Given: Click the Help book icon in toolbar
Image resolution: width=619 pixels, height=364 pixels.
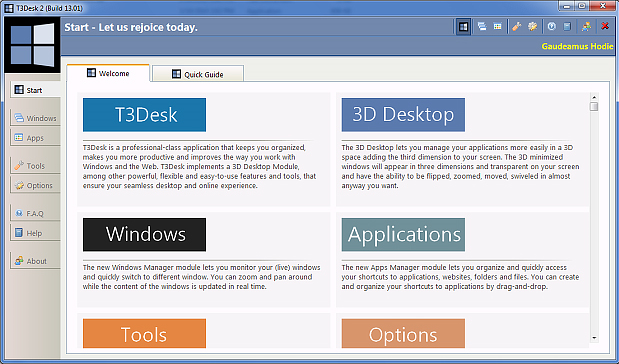Looking at the screenshot, I should pyautogui.click(x=567, y=26).
